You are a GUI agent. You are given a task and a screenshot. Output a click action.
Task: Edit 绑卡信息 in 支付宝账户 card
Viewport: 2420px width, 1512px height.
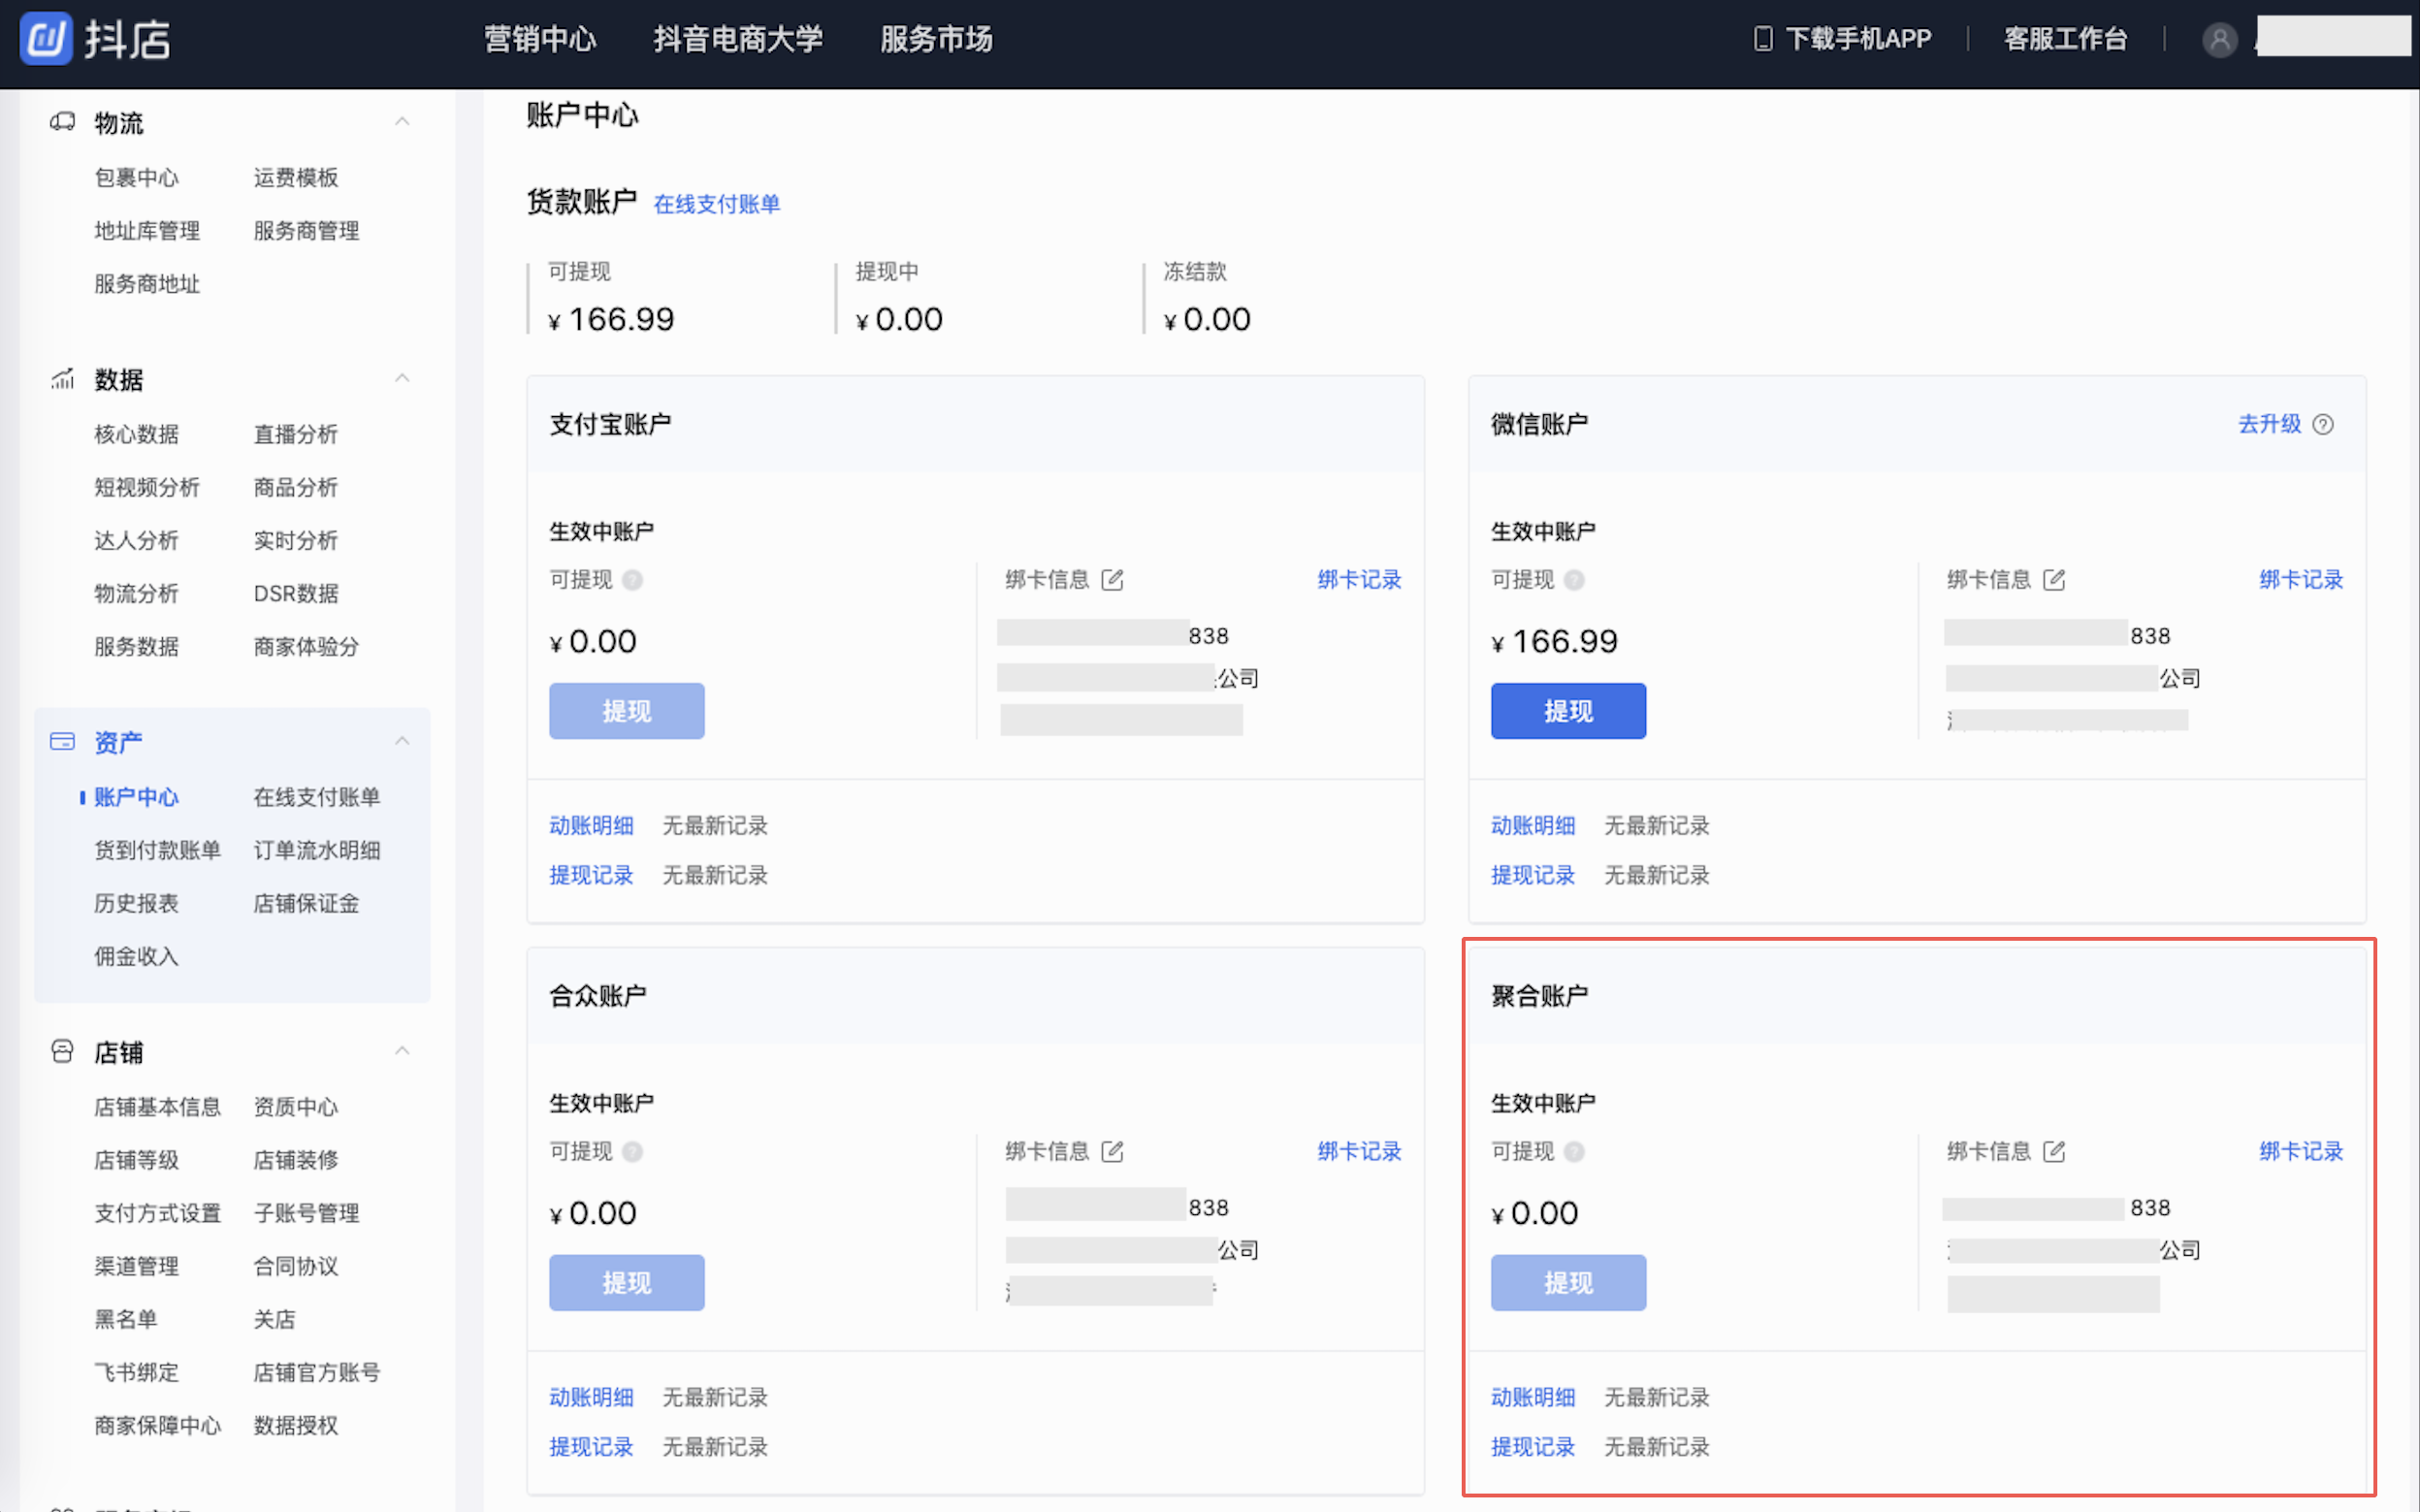tap(1112, 579)
